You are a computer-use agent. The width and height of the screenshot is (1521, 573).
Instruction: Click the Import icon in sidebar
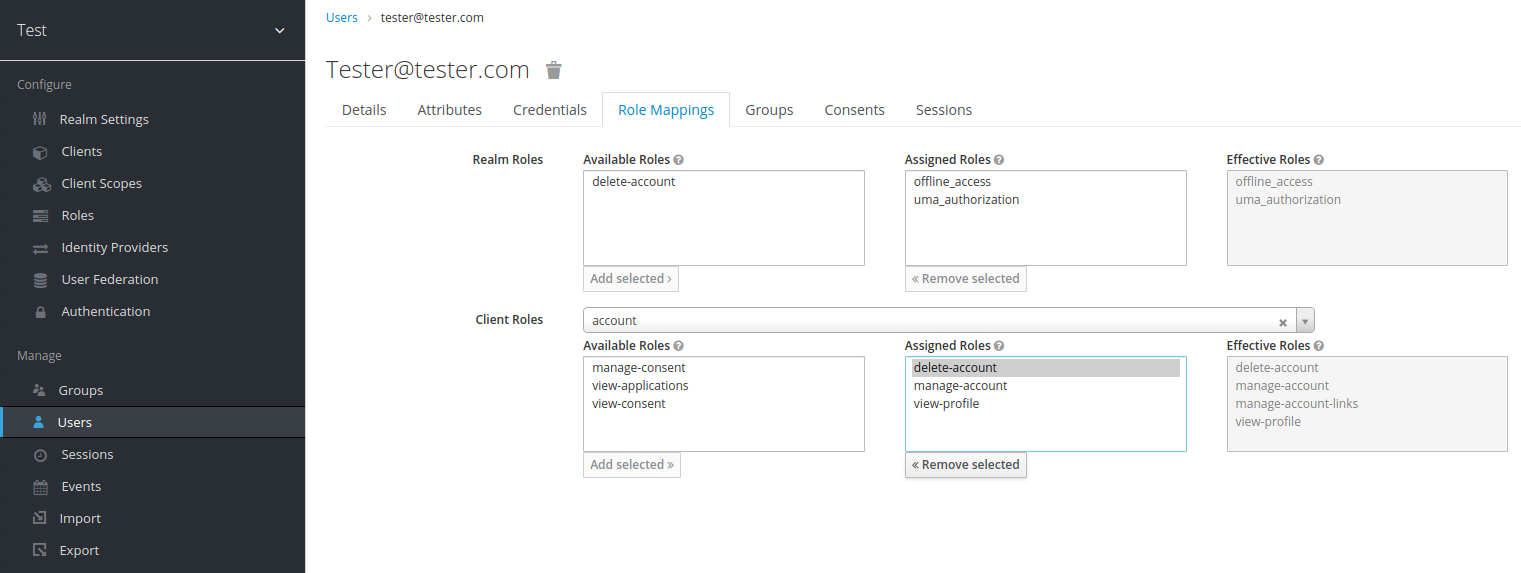[40, 518]
